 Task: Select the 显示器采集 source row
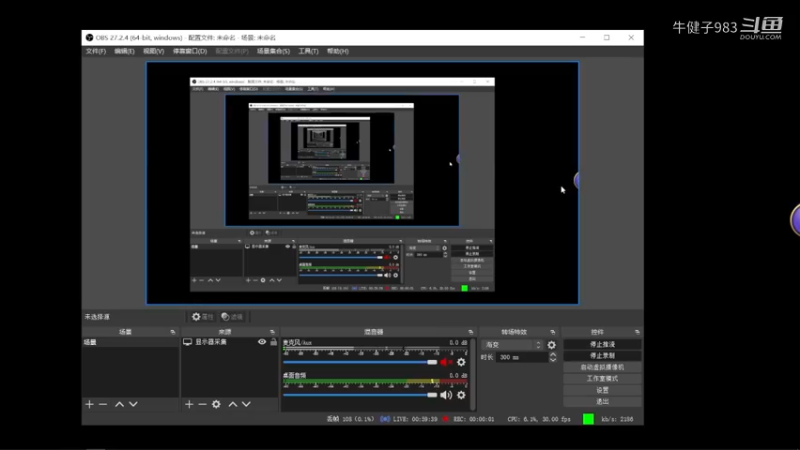tap(230, 342)
